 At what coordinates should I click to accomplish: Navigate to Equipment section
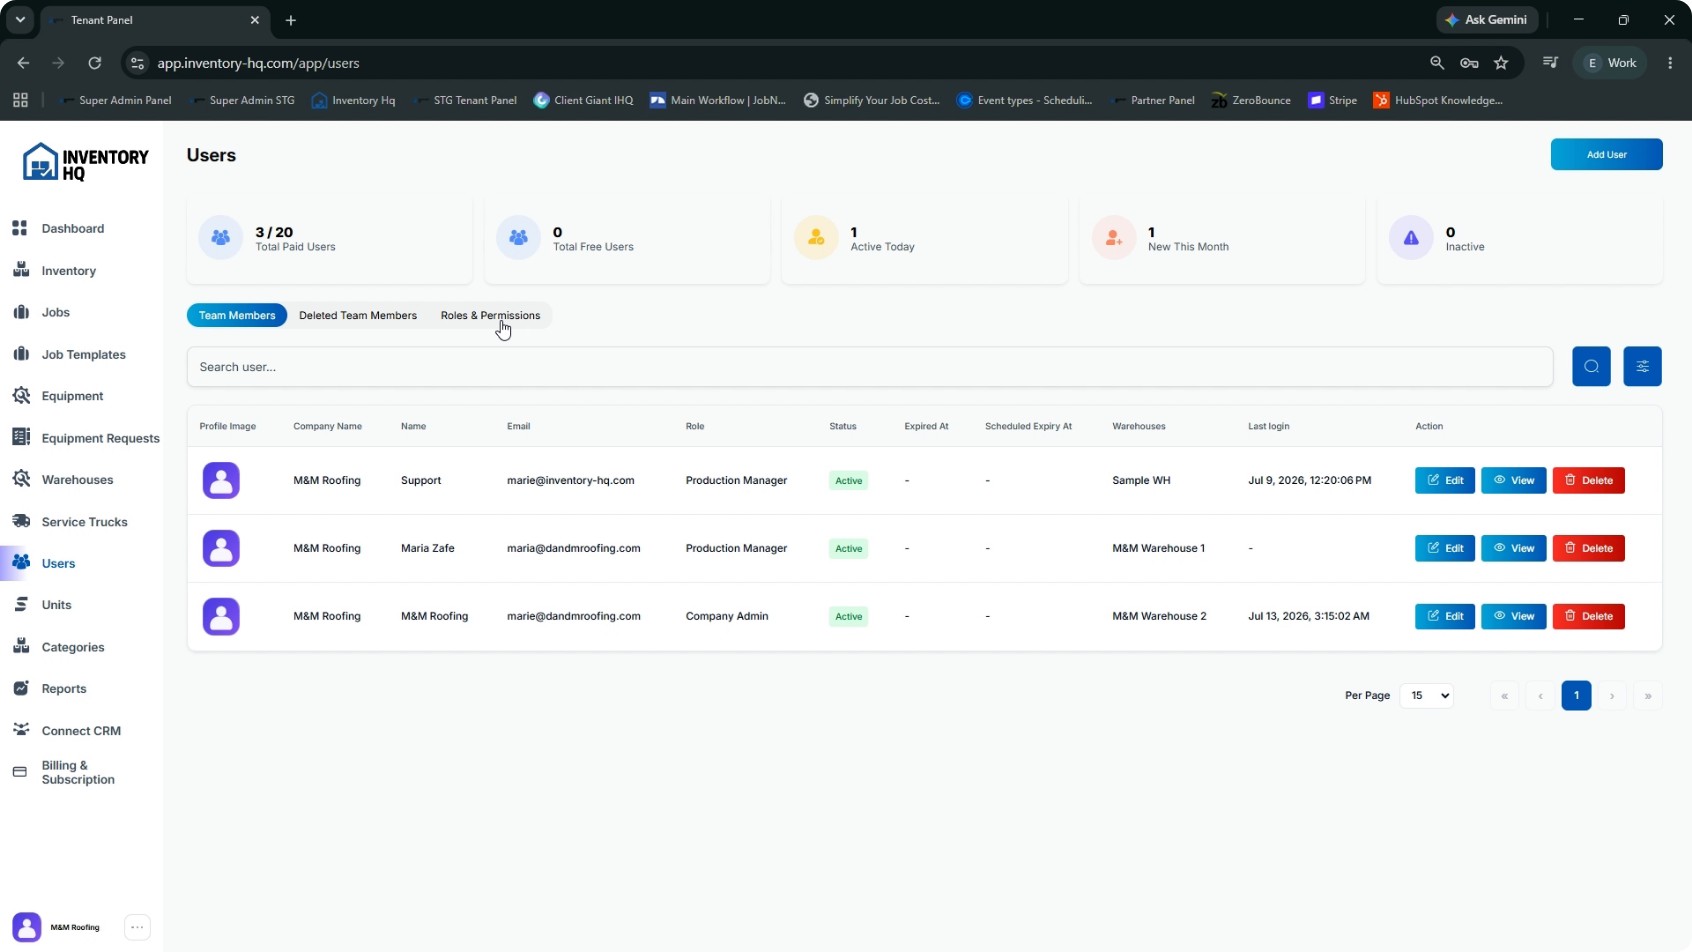point(72,396)
